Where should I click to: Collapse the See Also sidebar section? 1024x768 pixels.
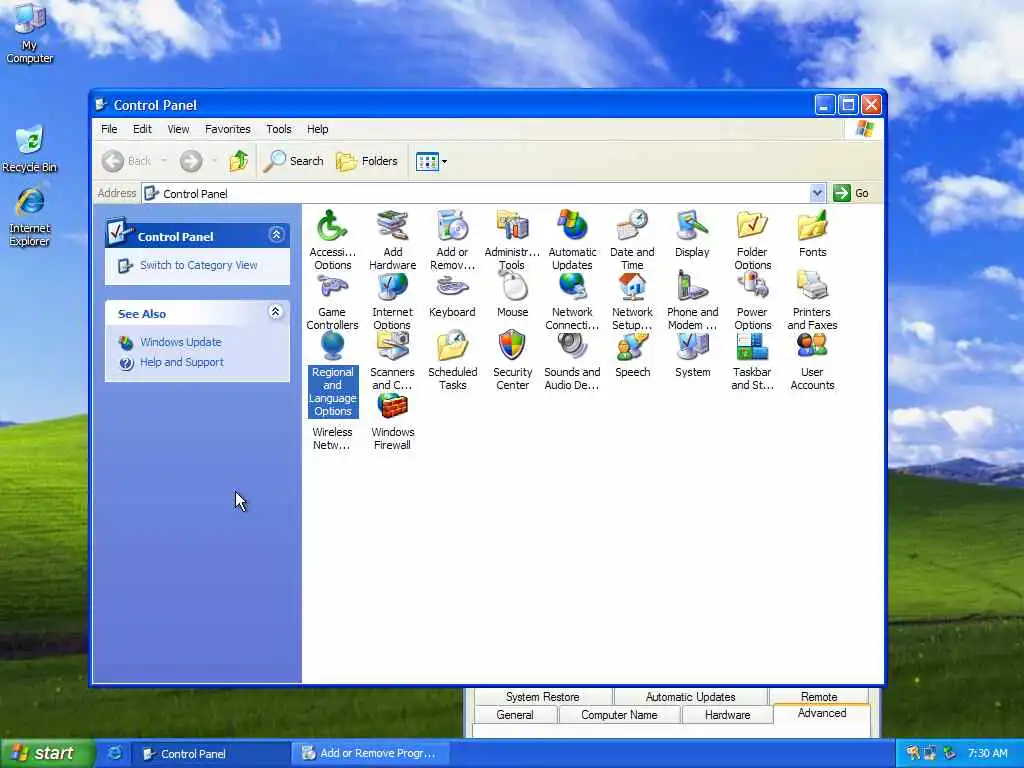(x=276, y=312)
